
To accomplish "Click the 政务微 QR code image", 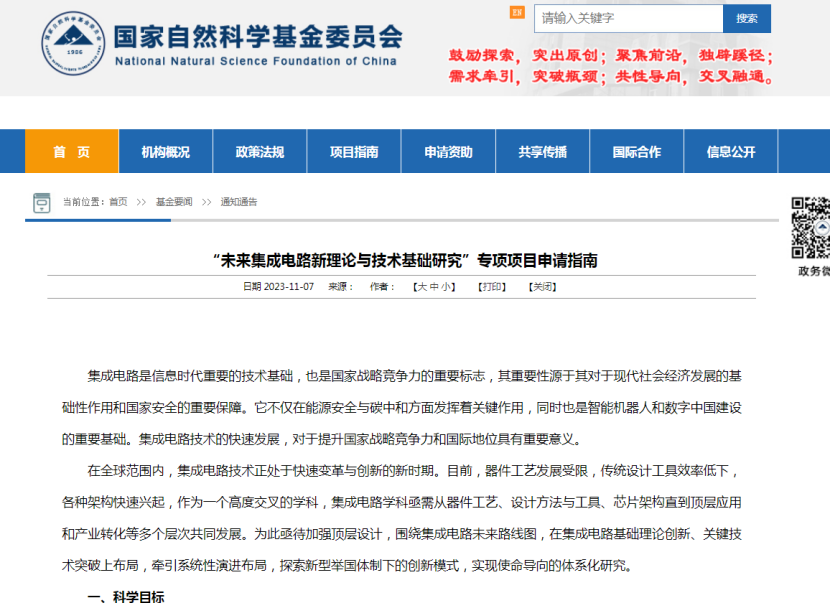I will 811,227.
